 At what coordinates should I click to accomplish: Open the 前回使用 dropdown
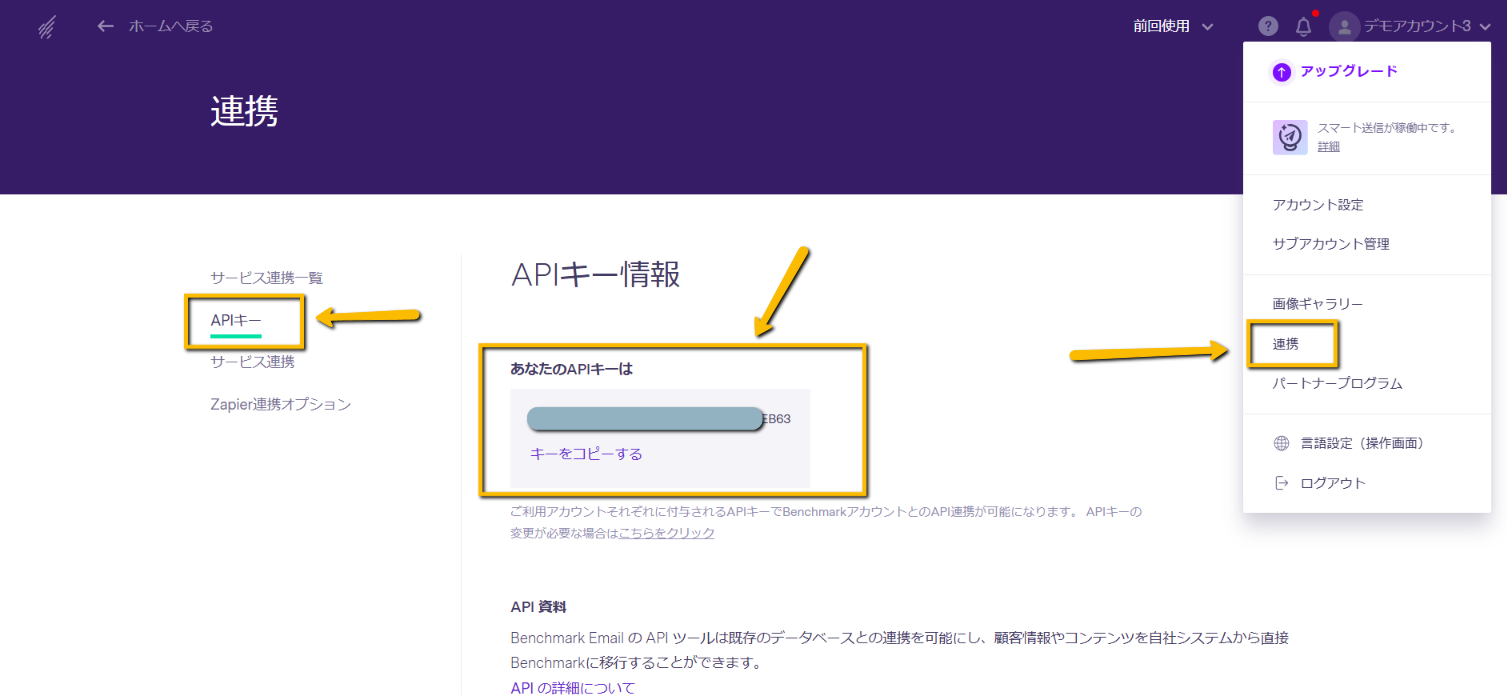pos(1173,26)
